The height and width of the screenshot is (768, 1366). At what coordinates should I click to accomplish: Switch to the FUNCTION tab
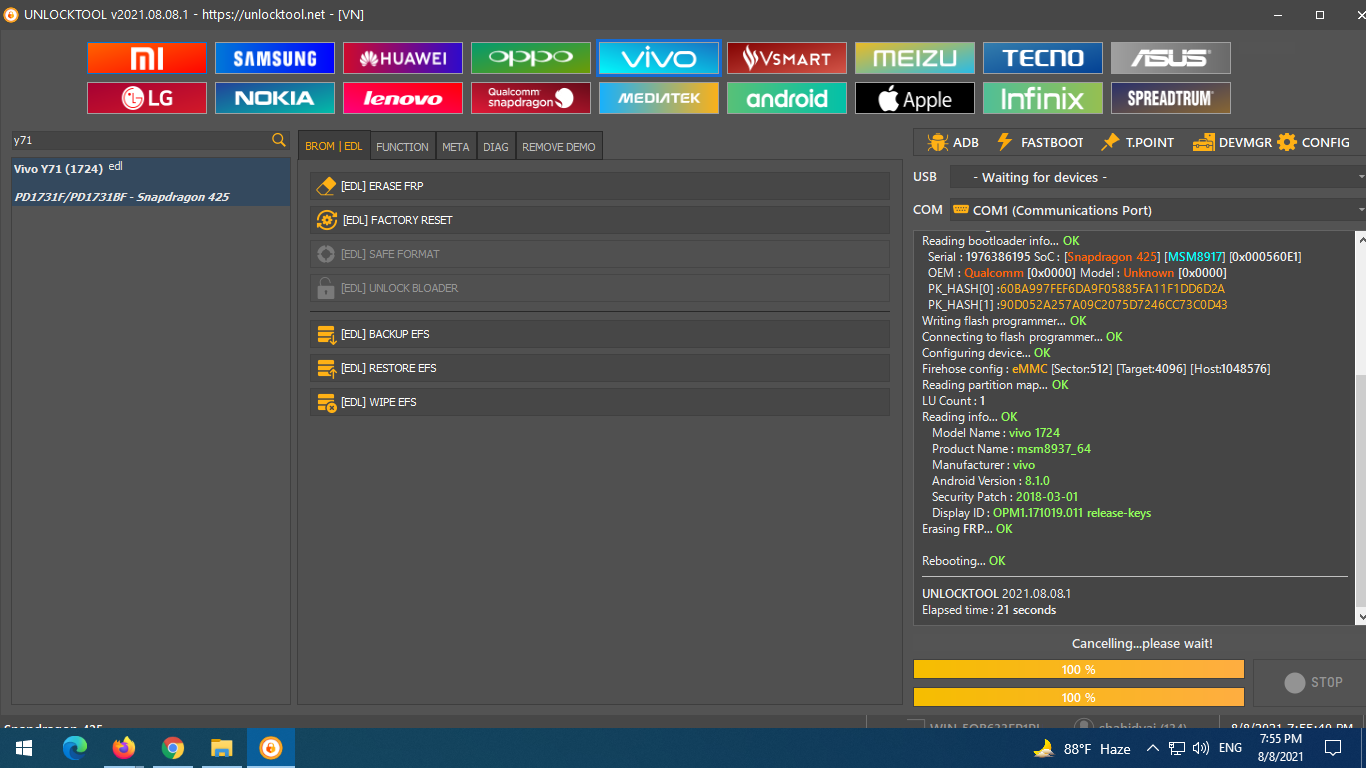pos(402,146)
